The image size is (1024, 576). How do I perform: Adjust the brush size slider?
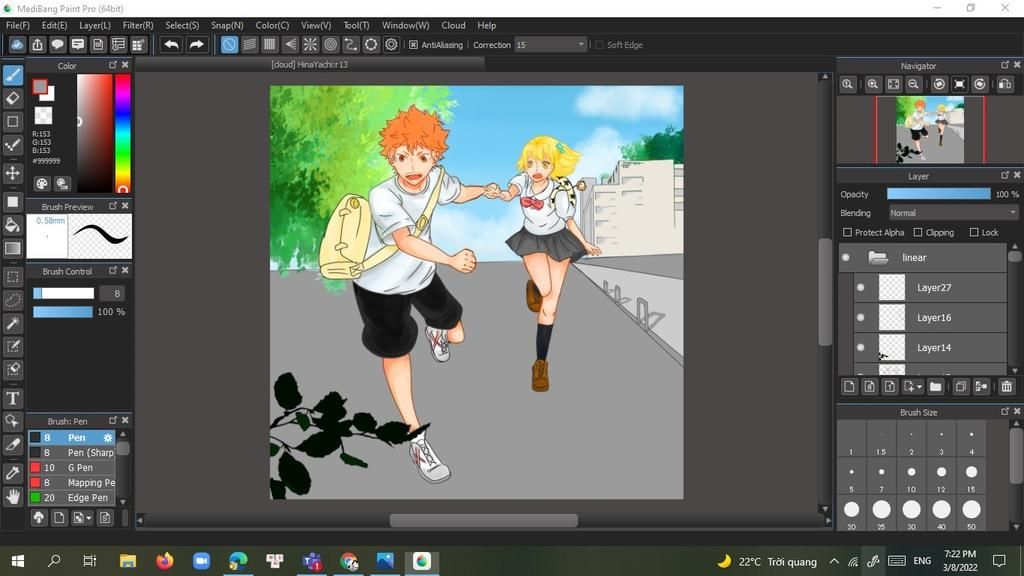[x=63, y=293]
